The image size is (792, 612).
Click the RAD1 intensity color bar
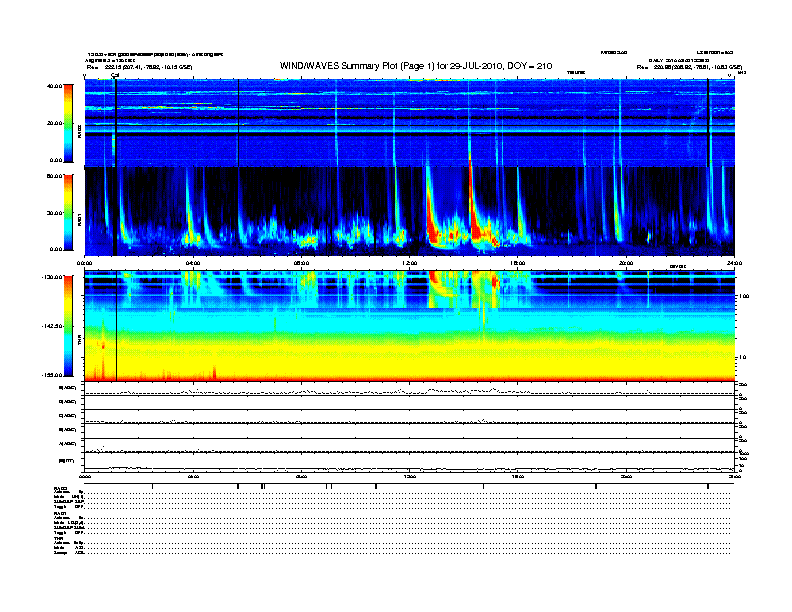click(68, 212)
